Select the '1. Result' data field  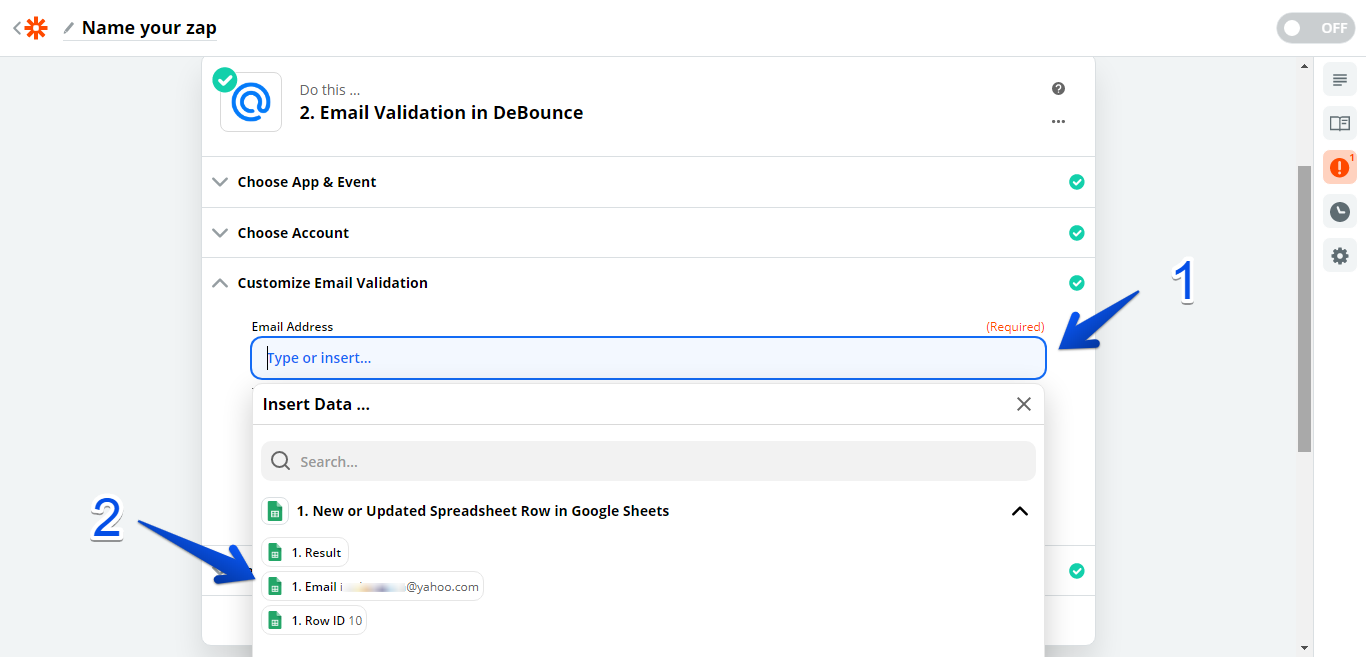[306, 552]
